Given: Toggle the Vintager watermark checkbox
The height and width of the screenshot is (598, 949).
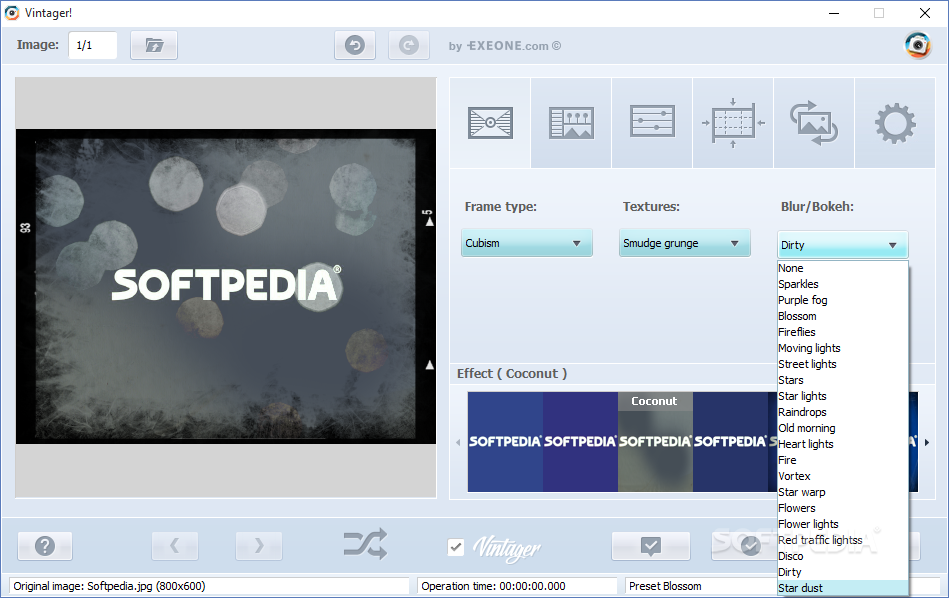Looking at the screenshot, I should coord(456,547).
